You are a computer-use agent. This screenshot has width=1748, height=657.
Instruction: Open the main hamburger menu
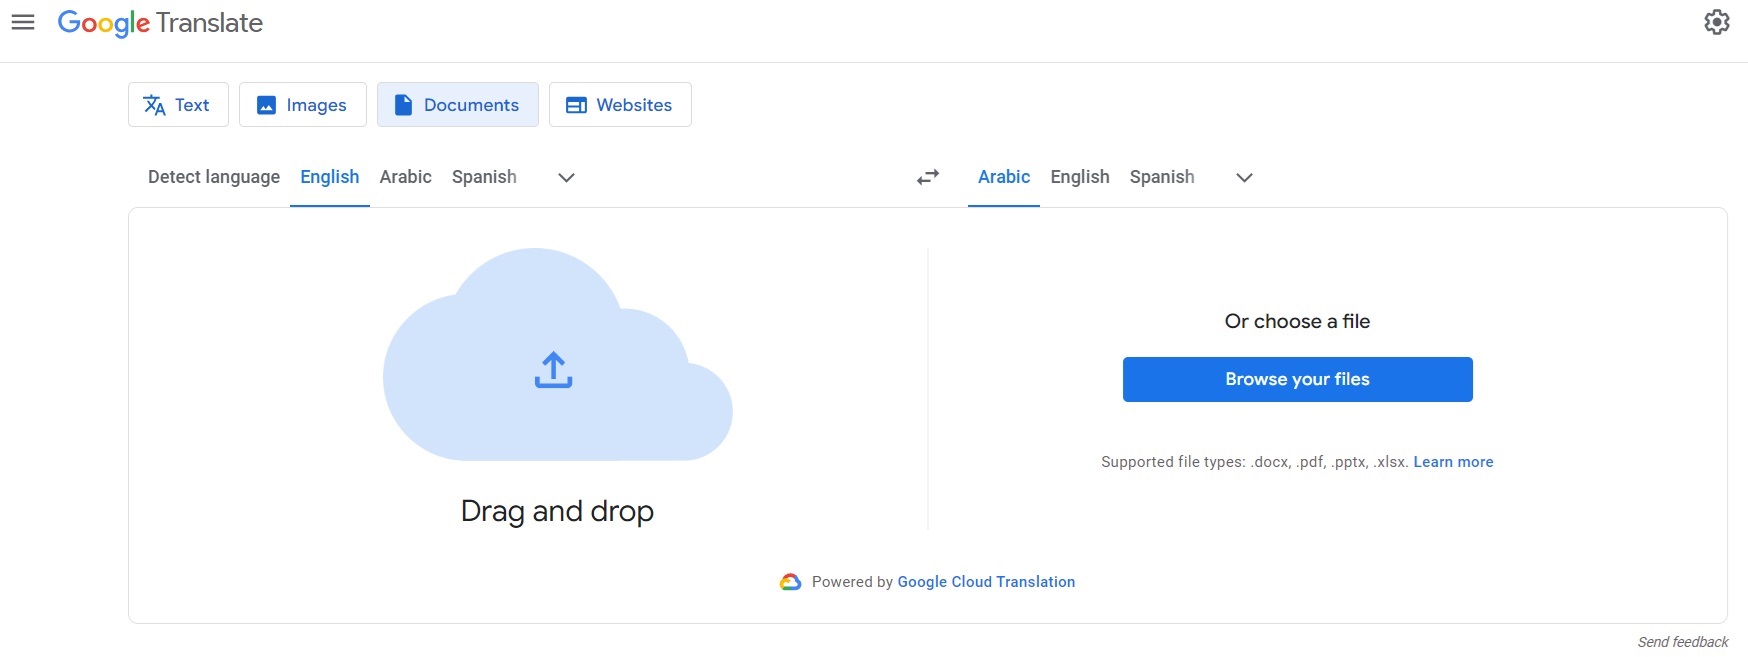(23, 22)
